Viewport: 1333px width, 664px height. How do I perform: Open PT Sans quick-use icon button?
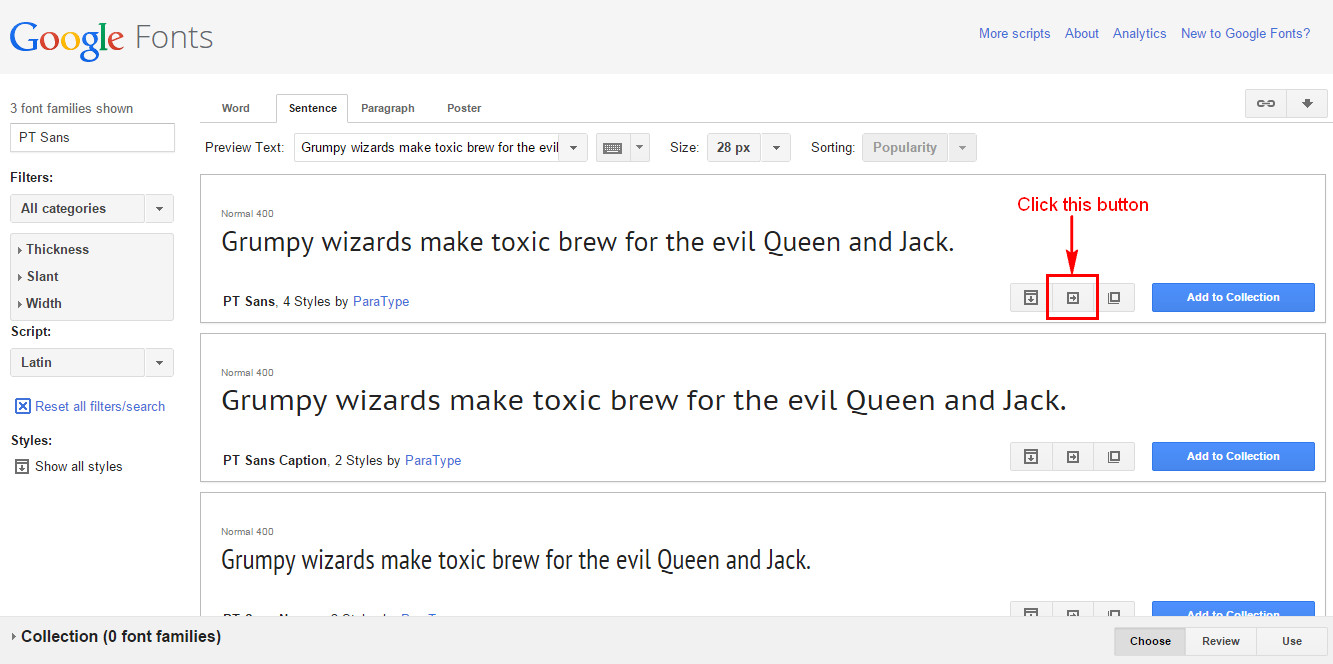tap(1073, 298)
